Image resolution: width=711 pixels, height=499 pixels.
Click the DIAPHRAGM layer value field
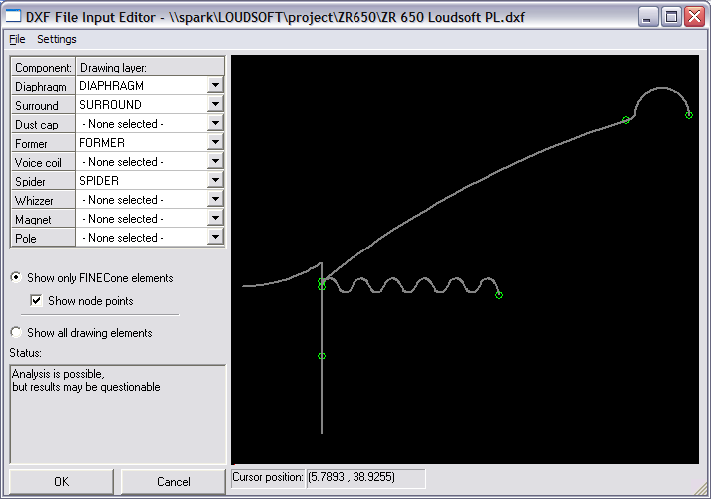[x=141, y=85]
